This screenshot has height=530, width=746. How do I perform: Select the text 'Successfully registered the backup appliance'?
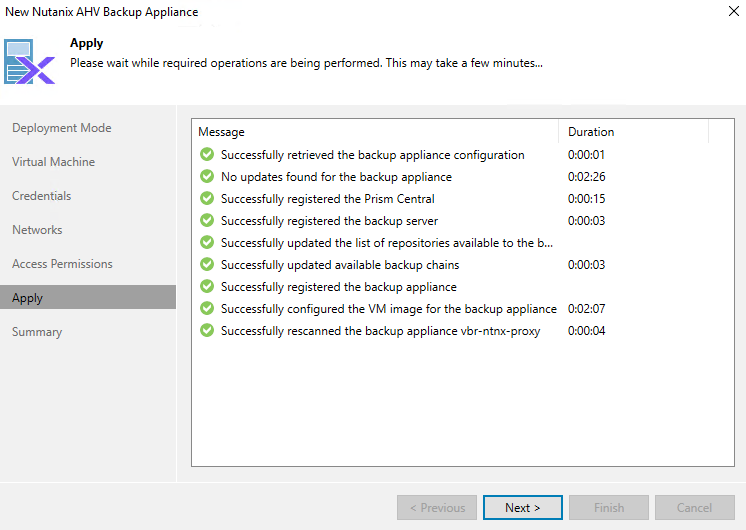click(339, 287)
